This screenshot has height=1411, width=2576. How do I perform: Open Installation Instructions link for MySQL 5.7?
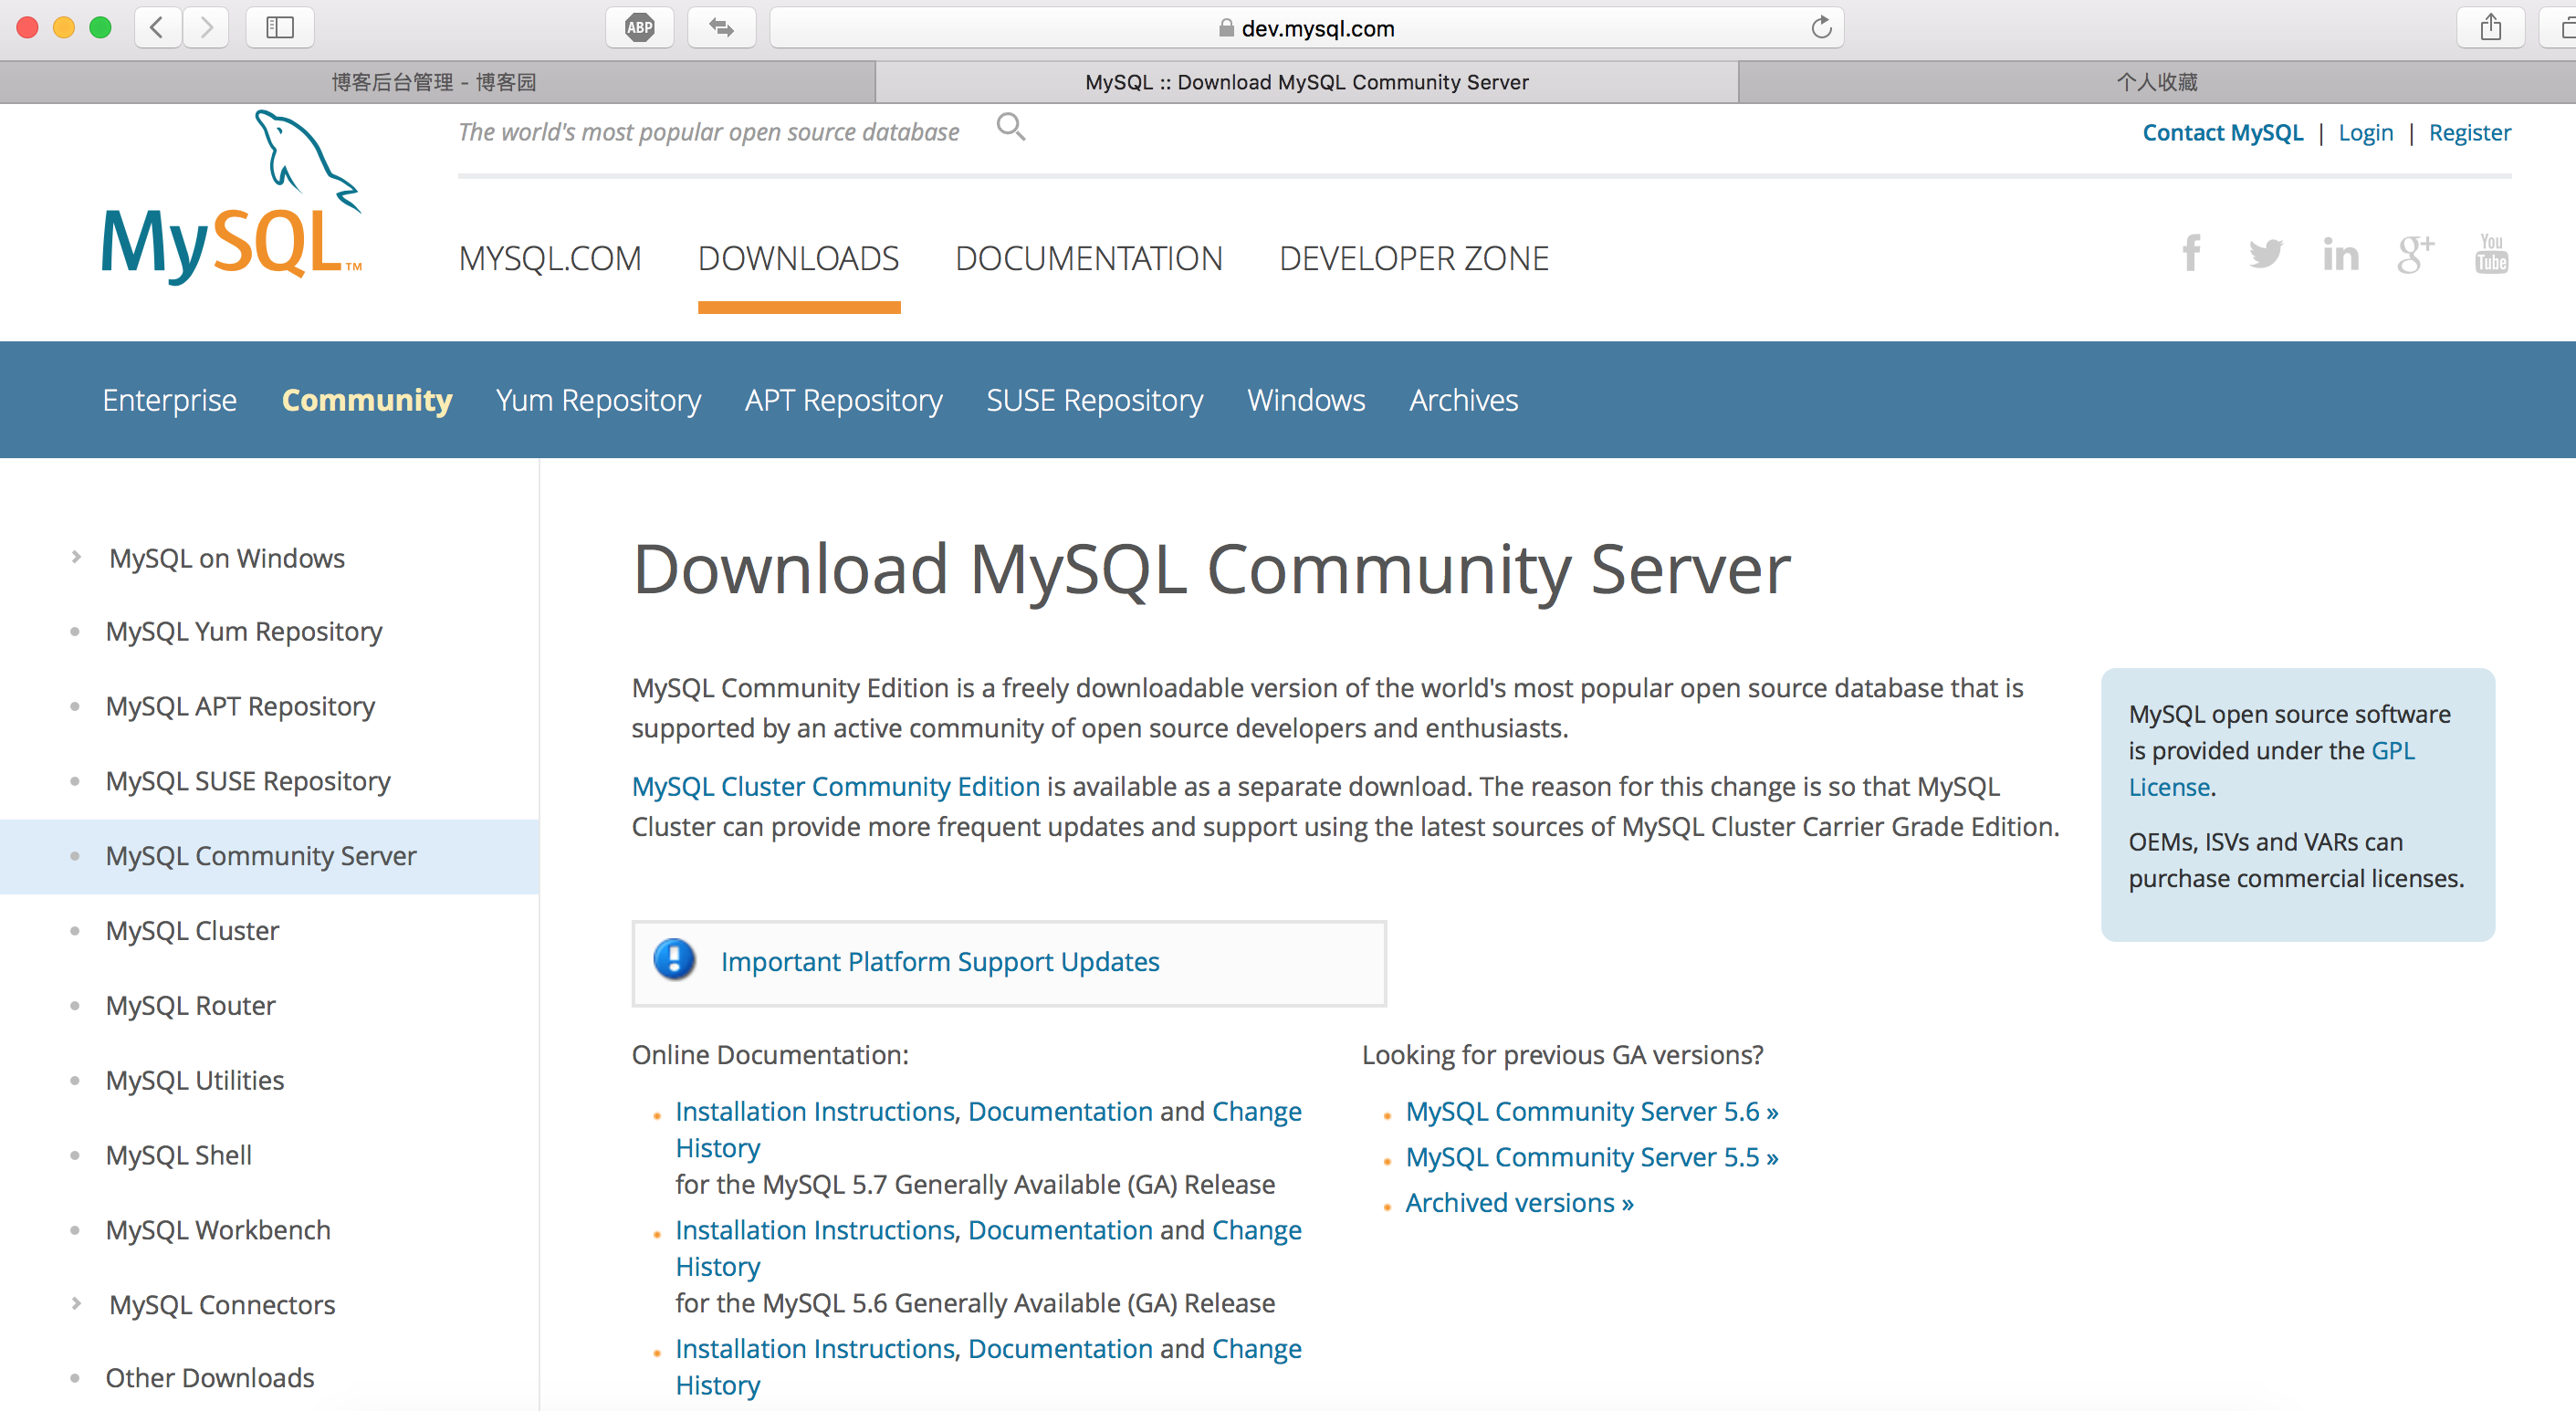(816, 1111)
